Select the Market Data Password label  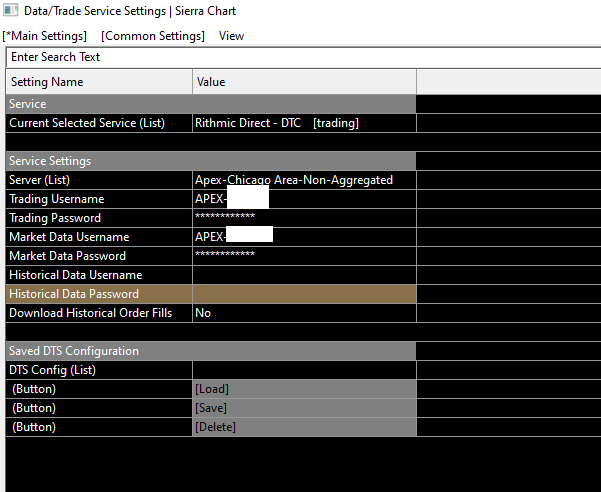[x=67, y=256]
